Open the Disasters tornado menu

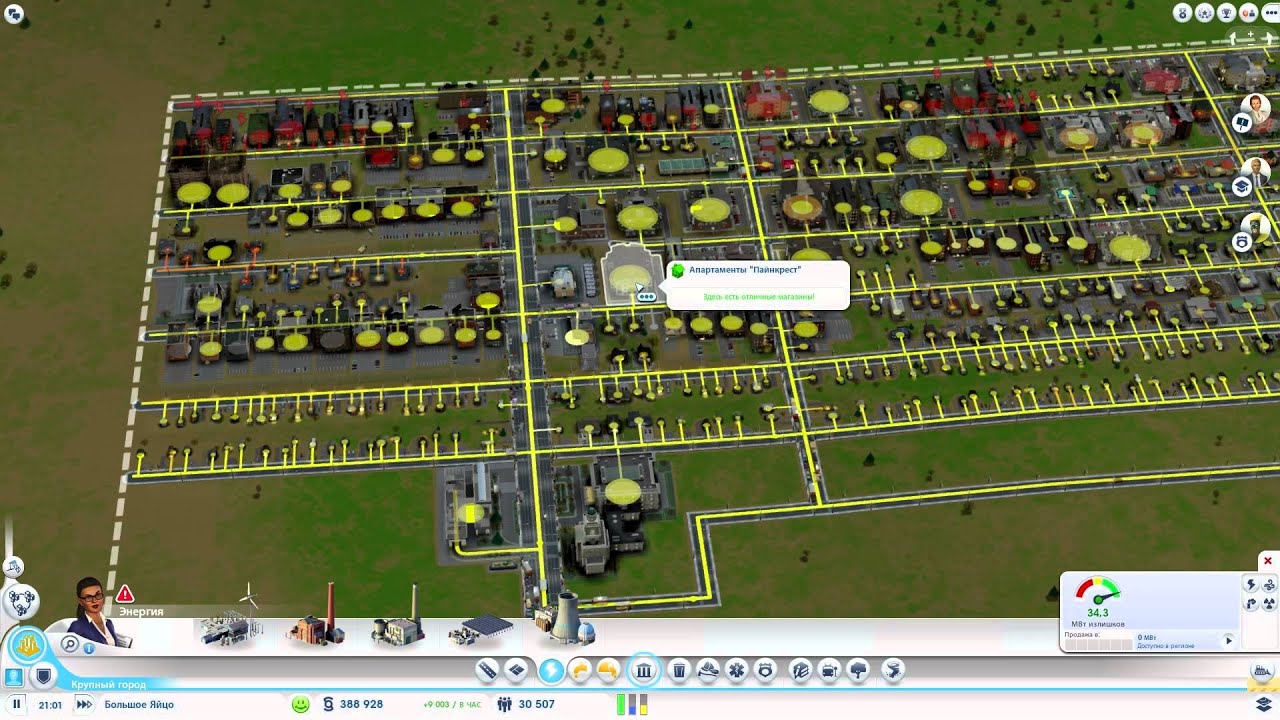(x=894, y=670)
